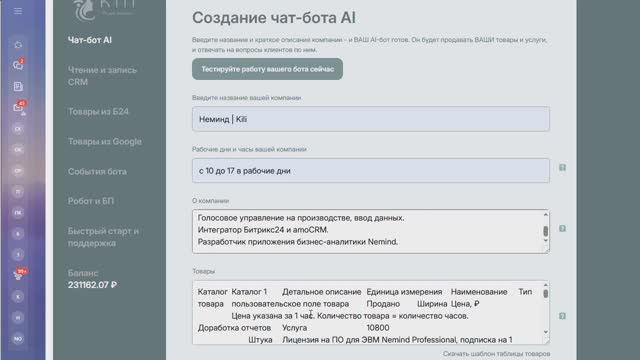Open the Чат-бот AI menu item

(x=90, y=40)
